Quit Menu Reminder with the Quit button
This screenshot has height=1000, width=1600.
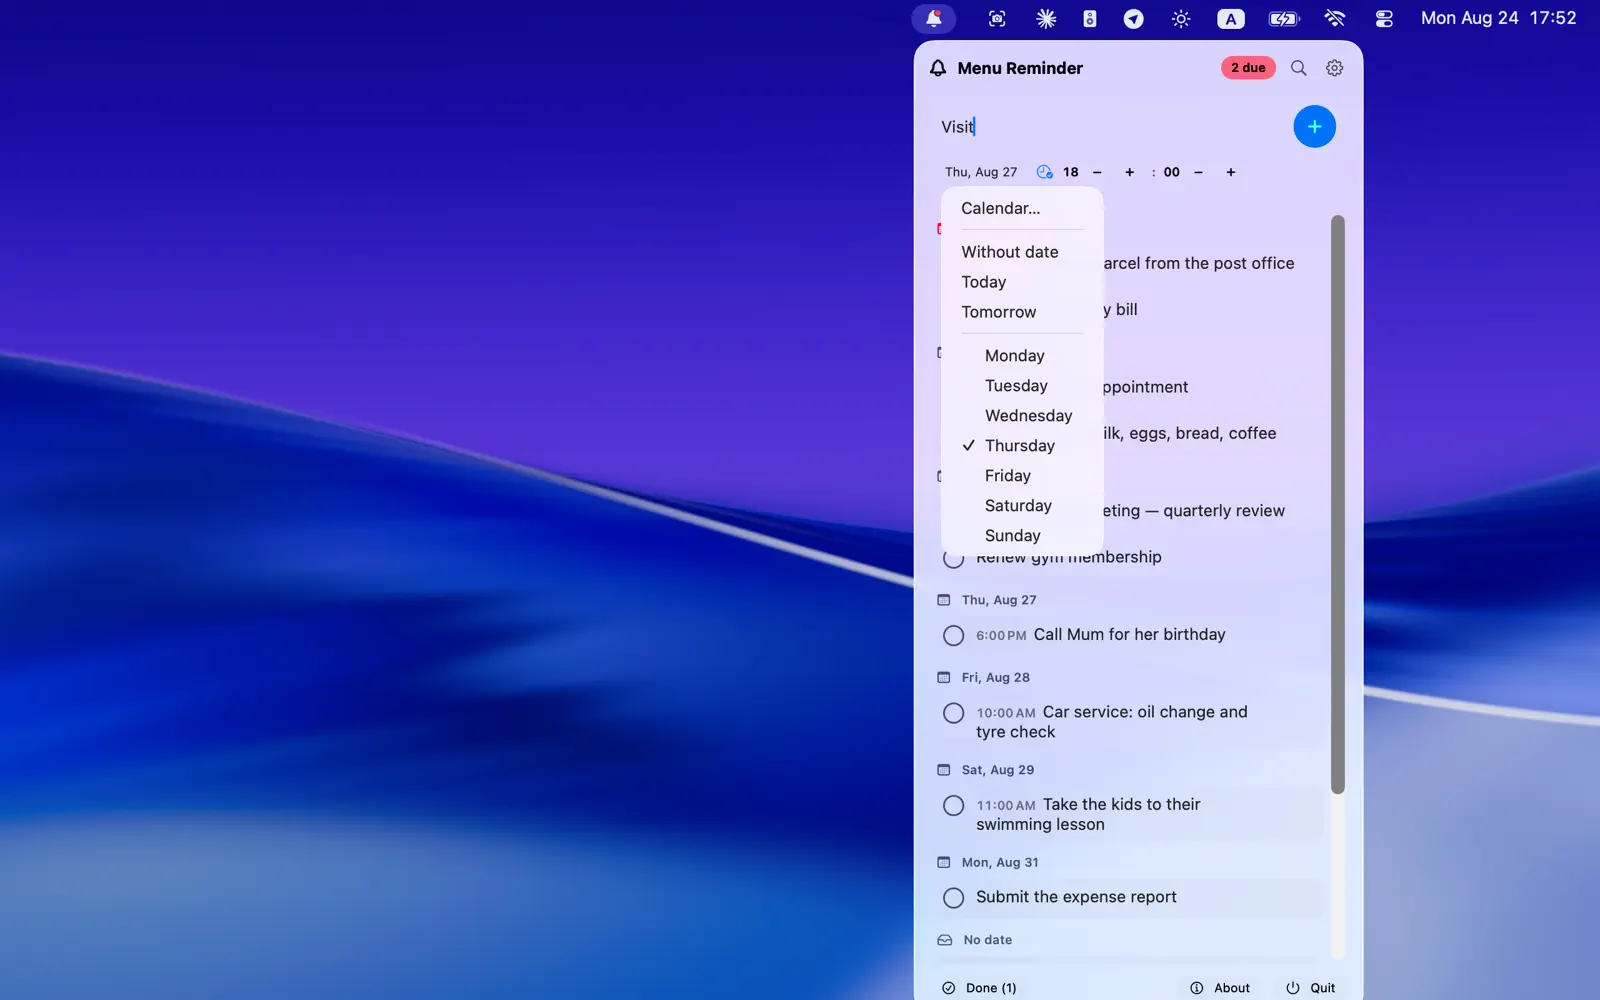tap(1311, 988)
